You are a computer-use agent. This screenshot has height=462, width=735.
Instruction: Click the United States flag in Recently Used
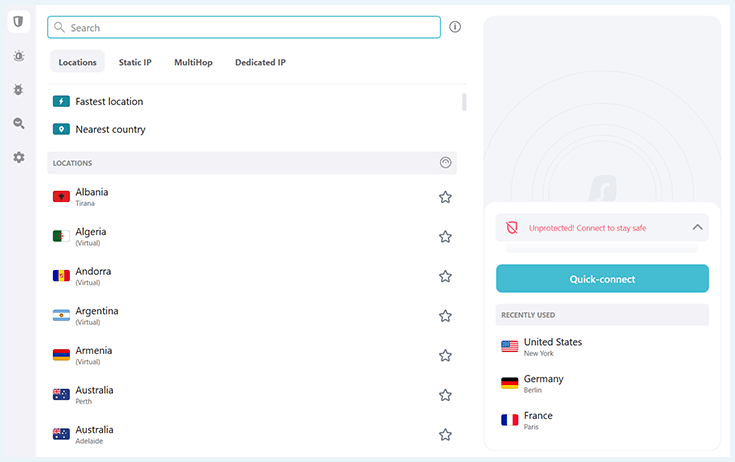point(510,346)
